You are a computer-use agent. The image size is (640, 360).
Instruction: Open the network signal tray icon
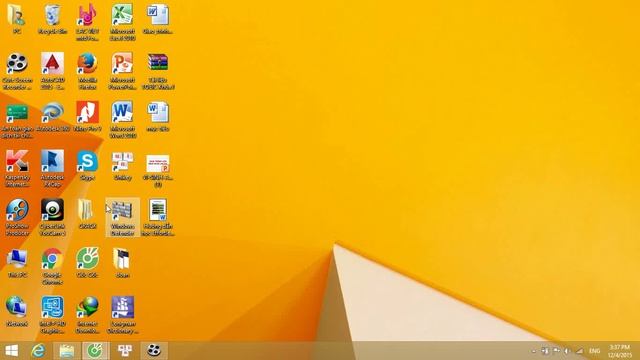580,351
